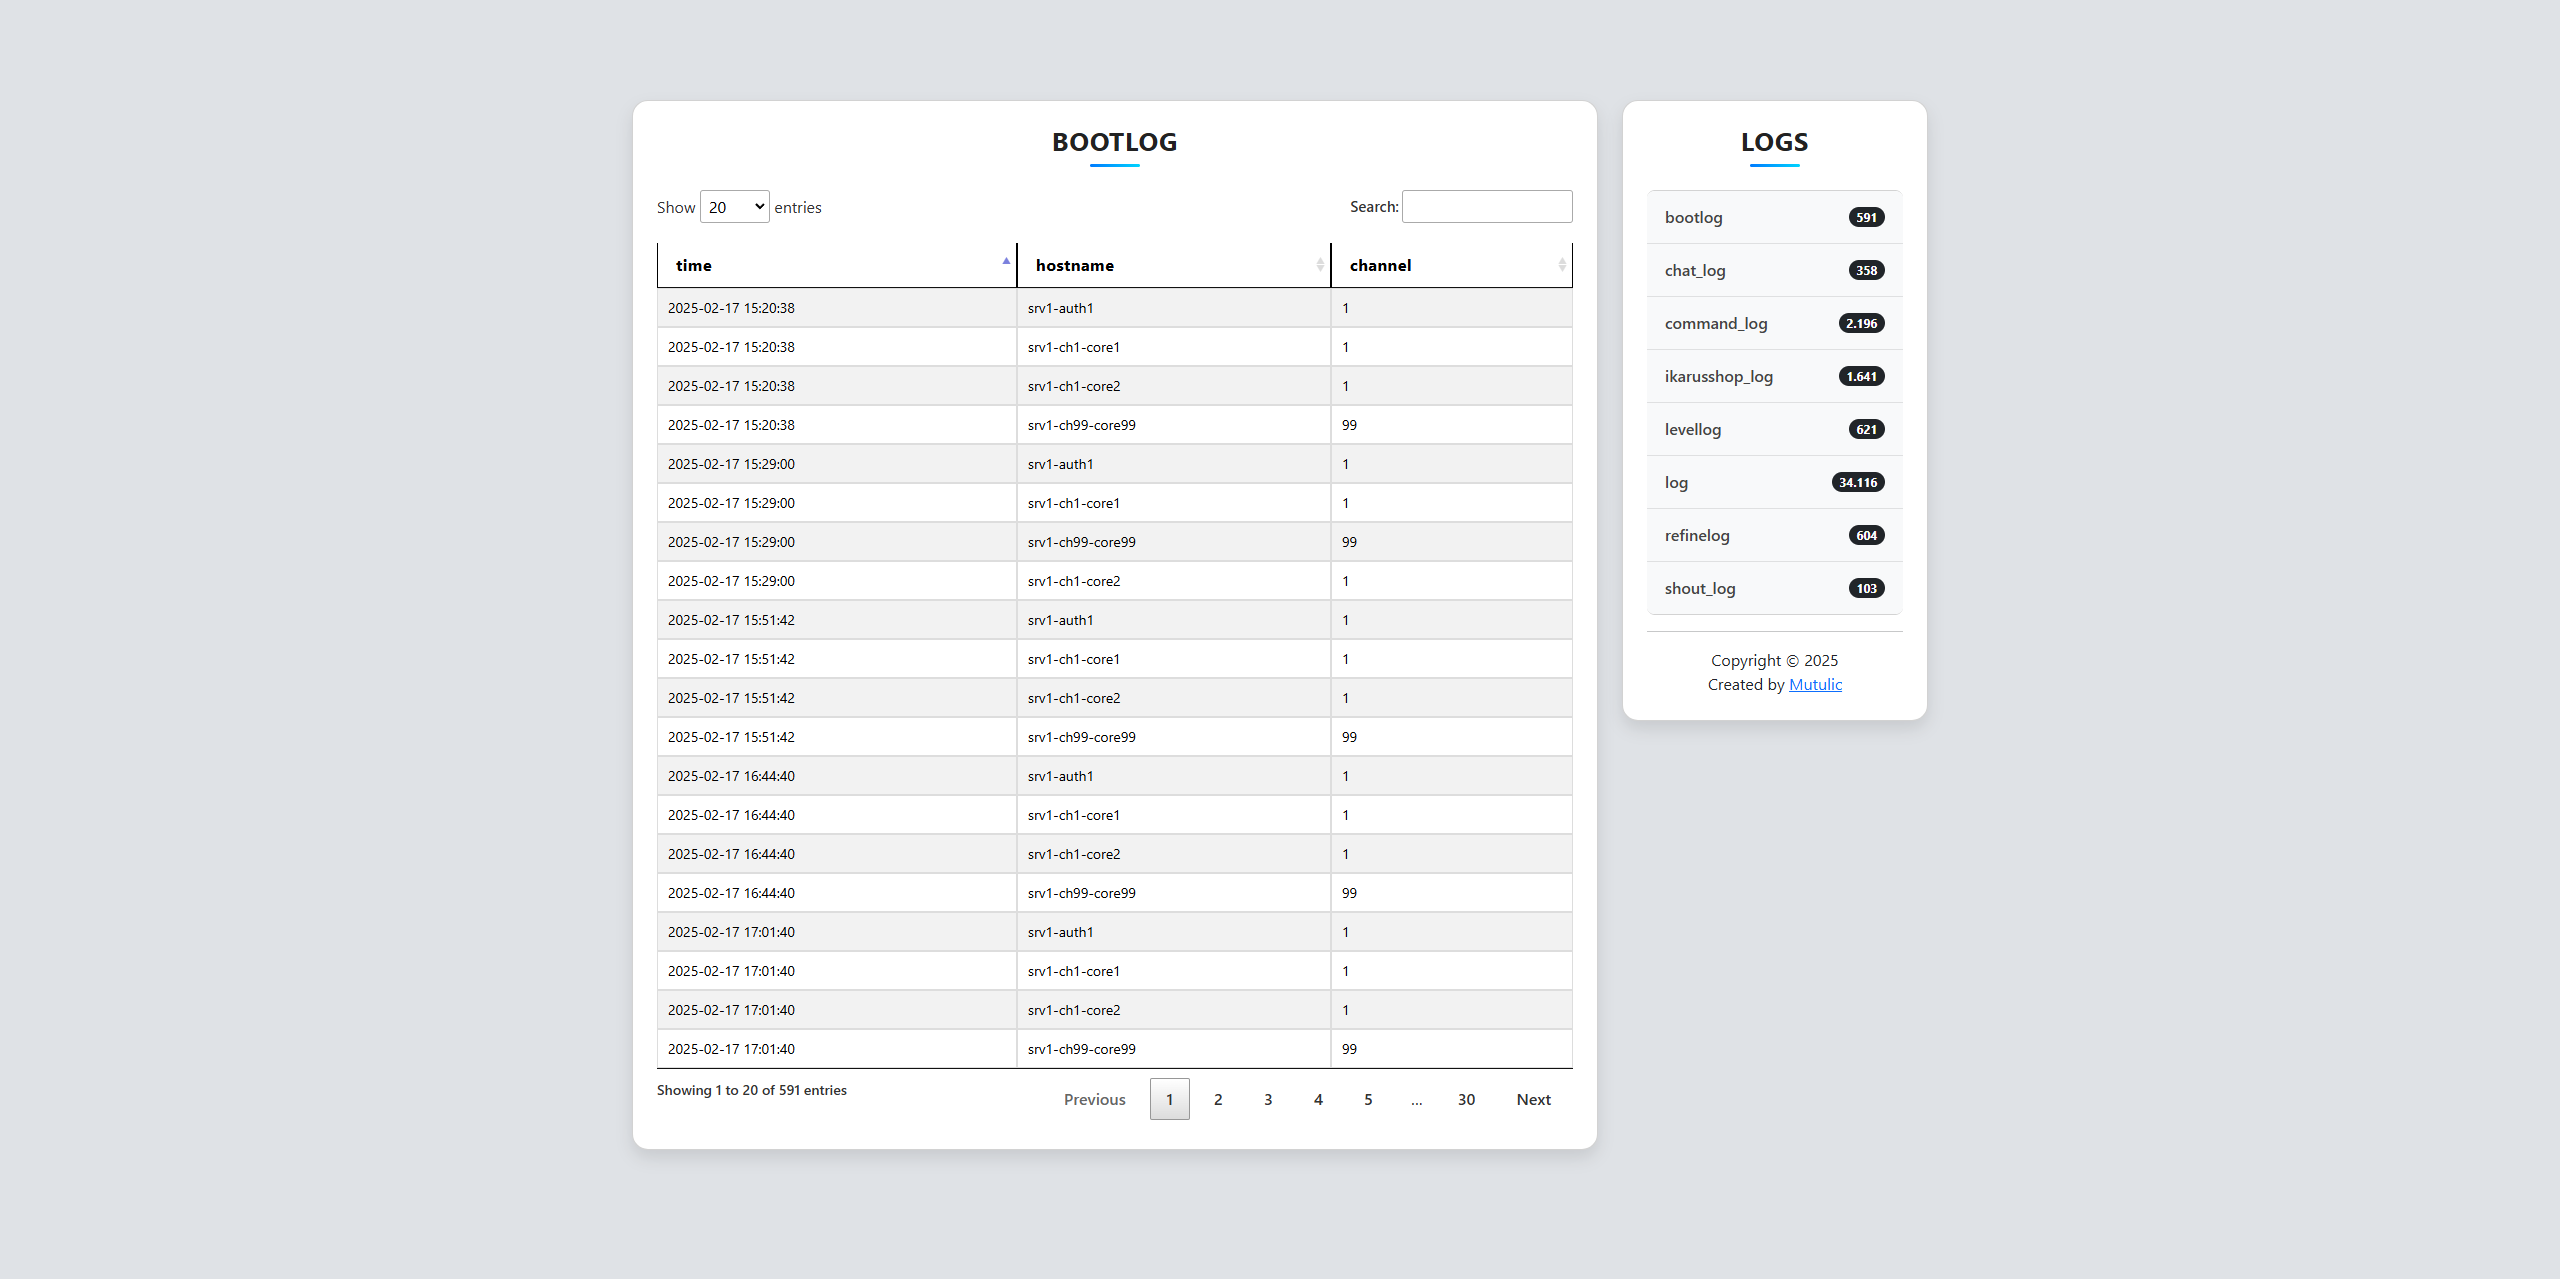Open the bootlog log list item
The width and height of the screenshot is (2560, 1279).
(1694, 218)
